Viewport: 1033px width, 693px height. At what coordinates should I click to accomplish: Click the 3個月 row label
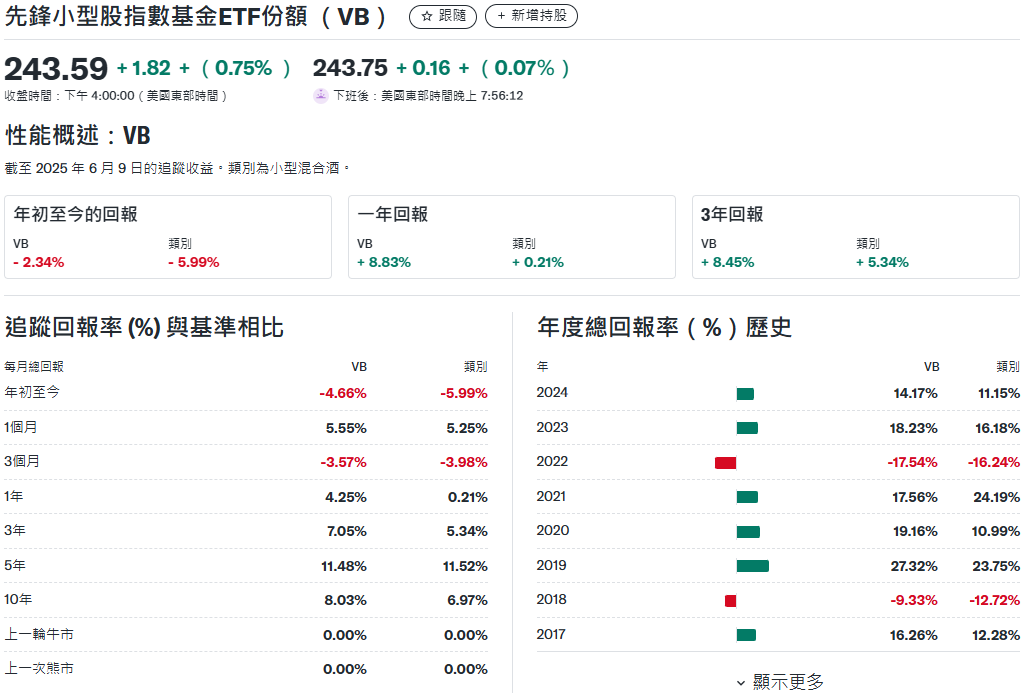pos(22,462)
